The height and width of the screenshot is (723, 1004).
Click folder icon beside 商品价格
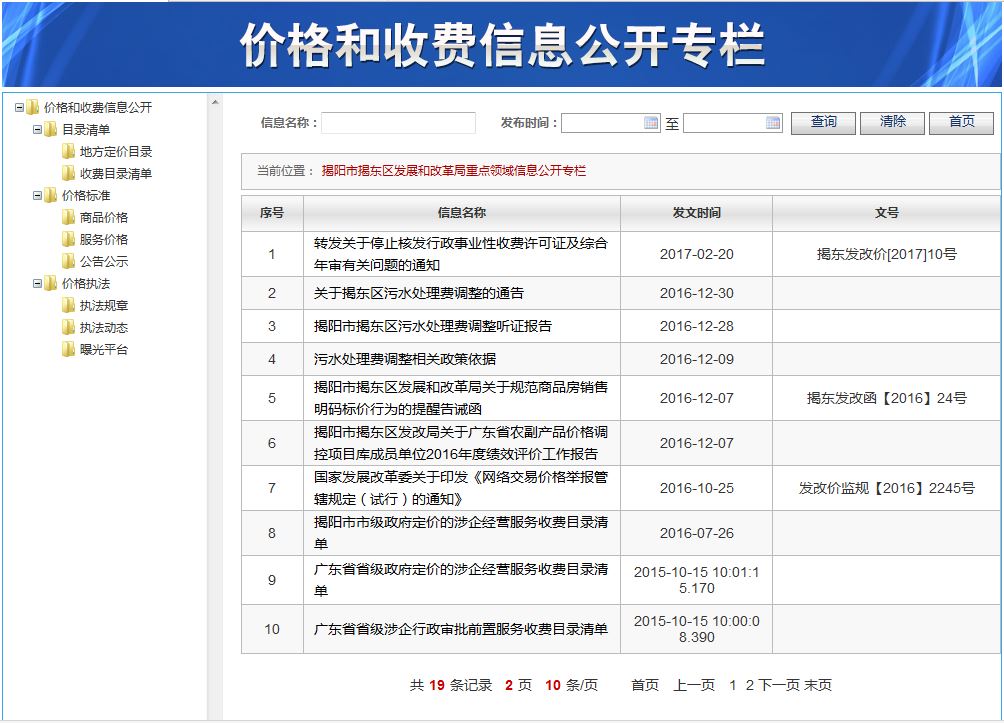pyautogui.click(x=69, y=217)
